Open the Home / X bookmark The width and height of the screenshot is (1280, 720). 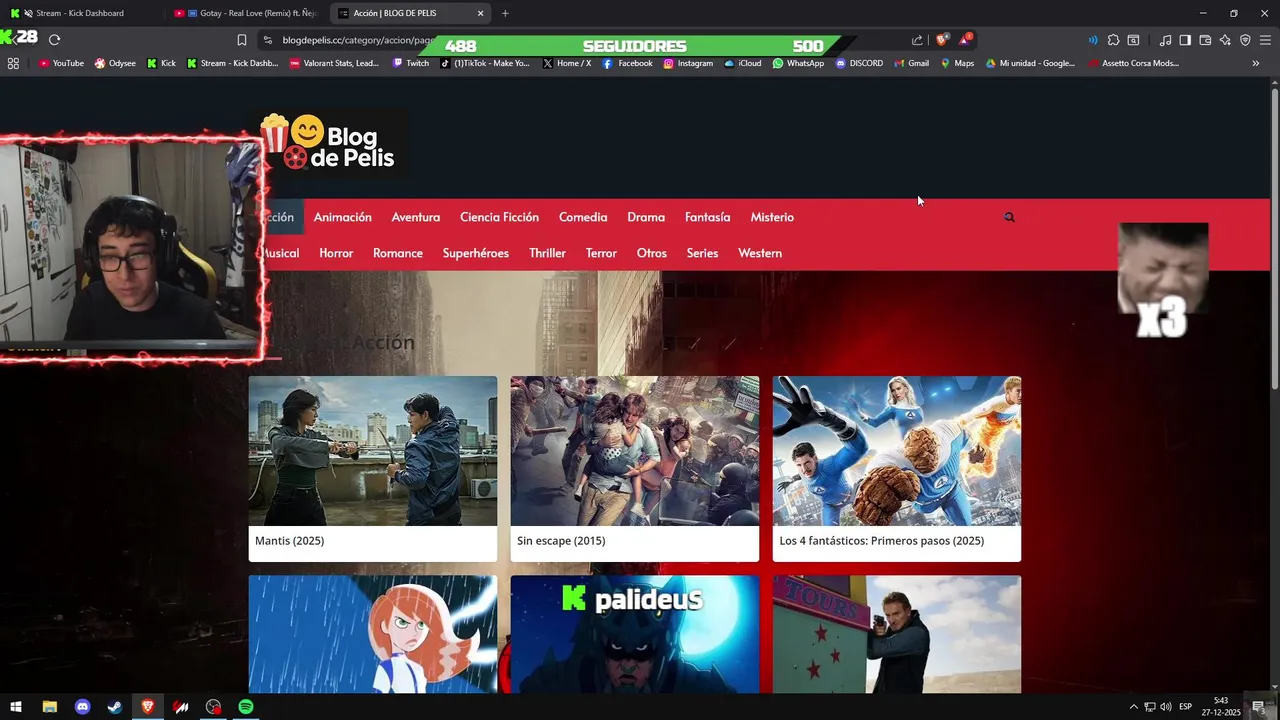pos(567,63)
